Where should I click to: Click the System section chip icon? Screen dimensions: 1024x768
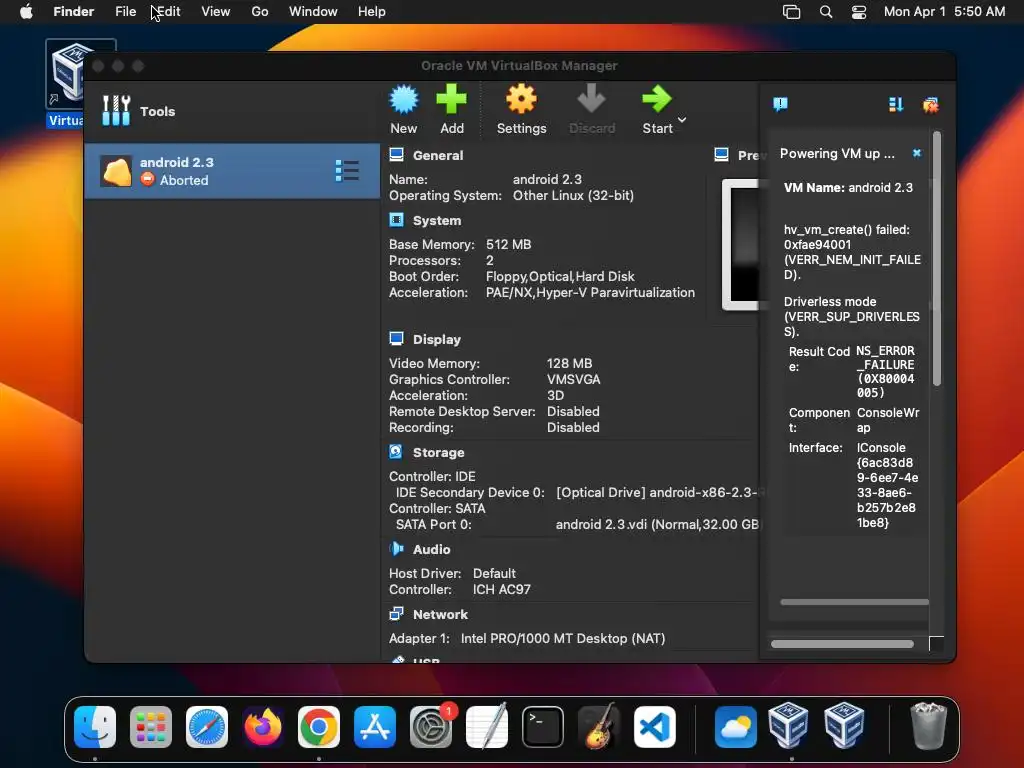tap(396, 220)
